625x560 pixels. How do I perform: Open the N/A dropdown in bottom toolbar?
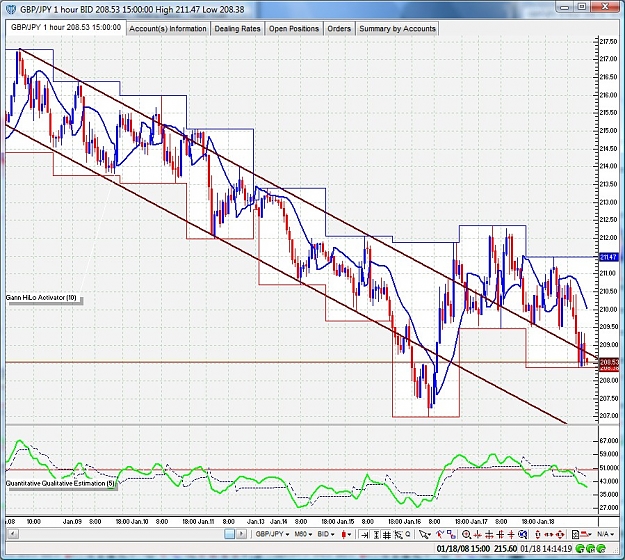point(606,534)
